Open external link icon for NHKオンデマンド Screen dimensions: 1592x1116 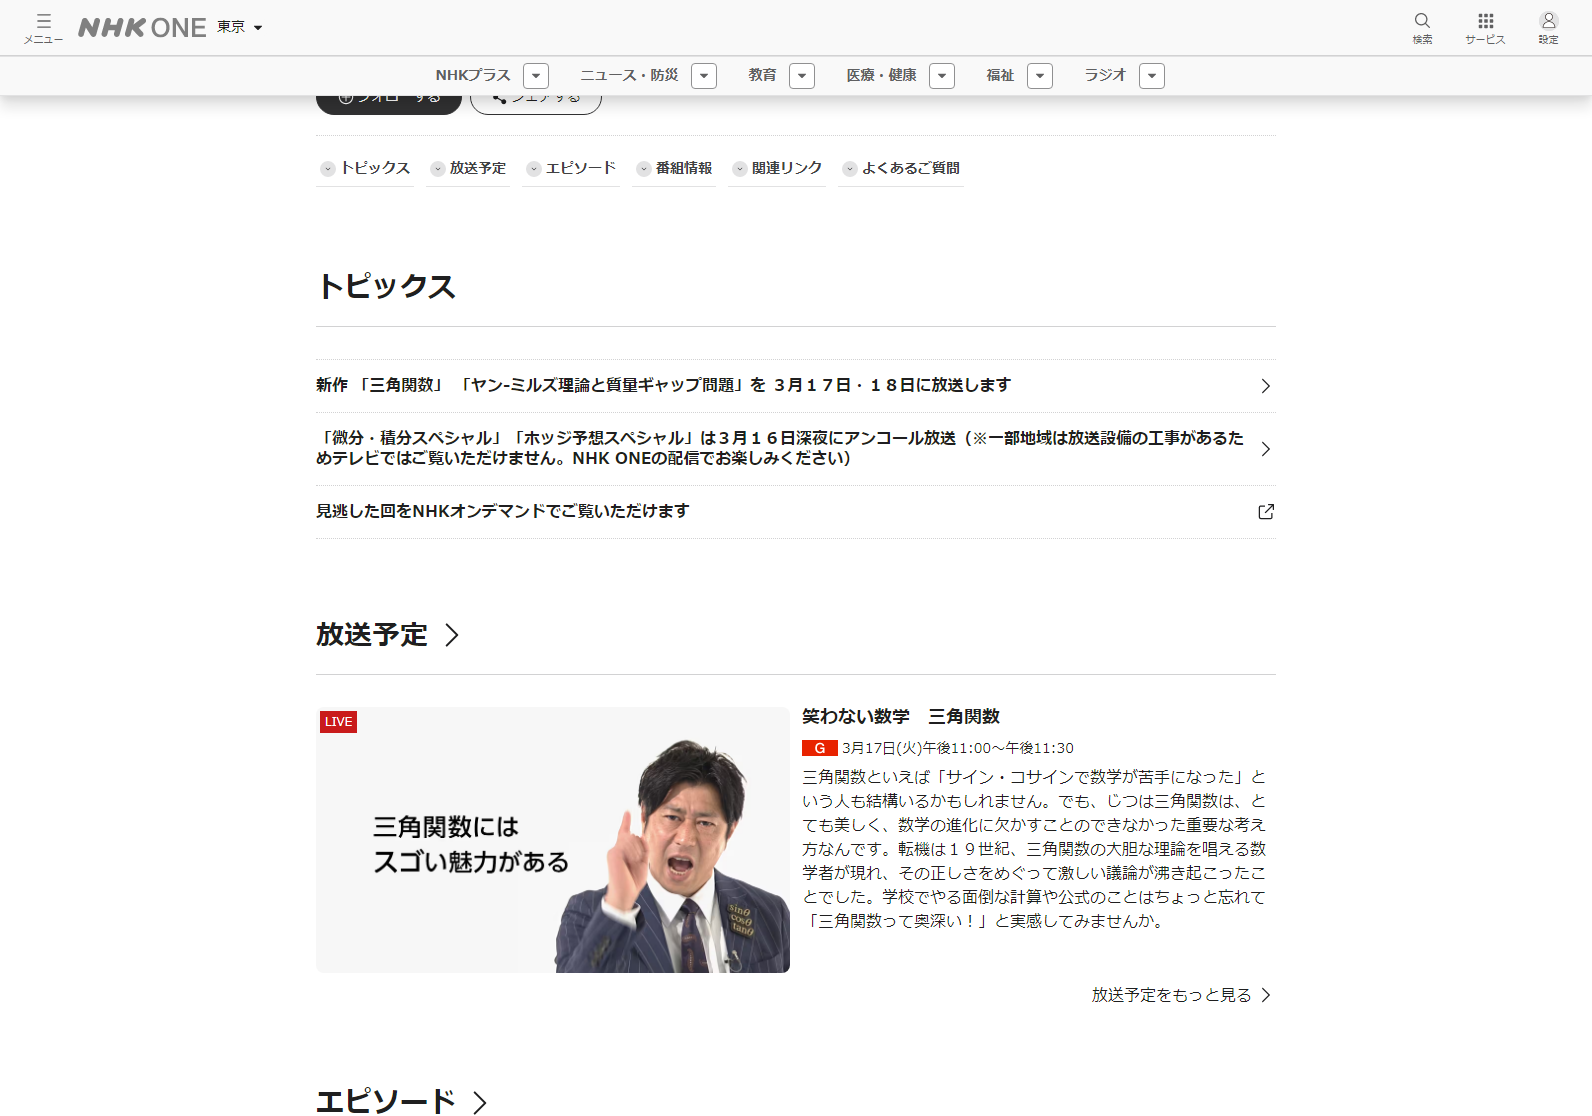coord(1266,512)
